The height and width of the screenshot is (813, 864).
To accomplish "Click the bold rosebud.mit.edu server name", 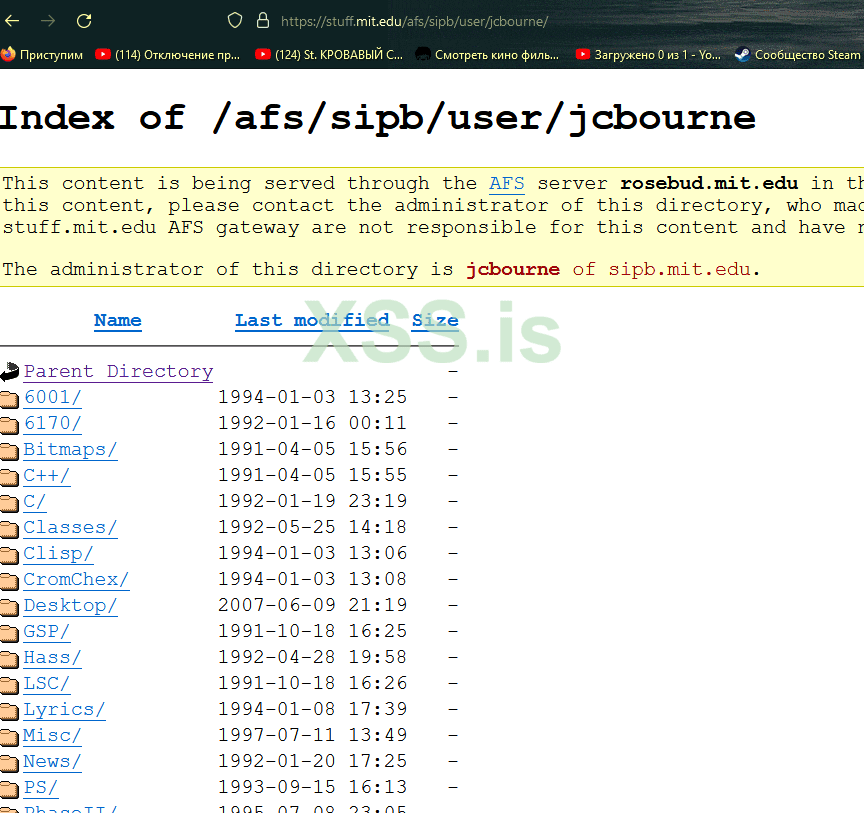I will tap(709, 184).
